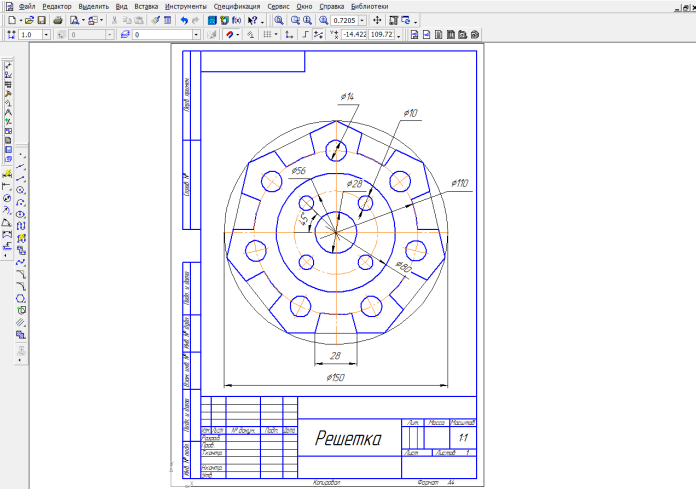Print the drawing using the printer icon
Image resolution: width=696 pixels, height=489 pixels.
[x=57, y=20]
